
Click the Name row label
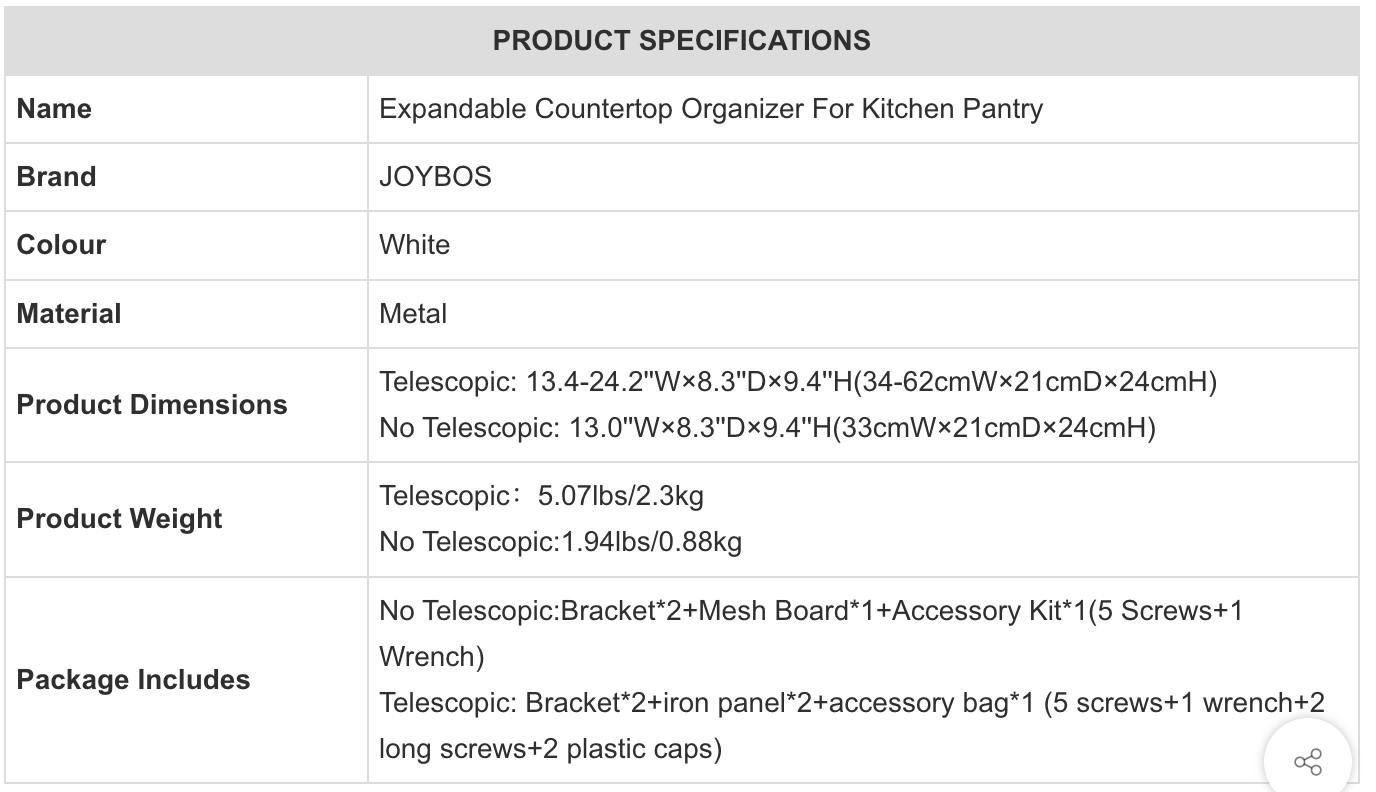(x=54, y=109)
